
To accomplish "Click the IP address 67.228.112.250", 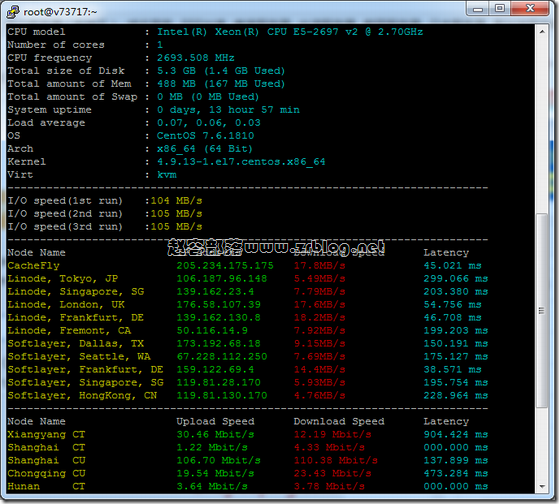I will [222, 357].
